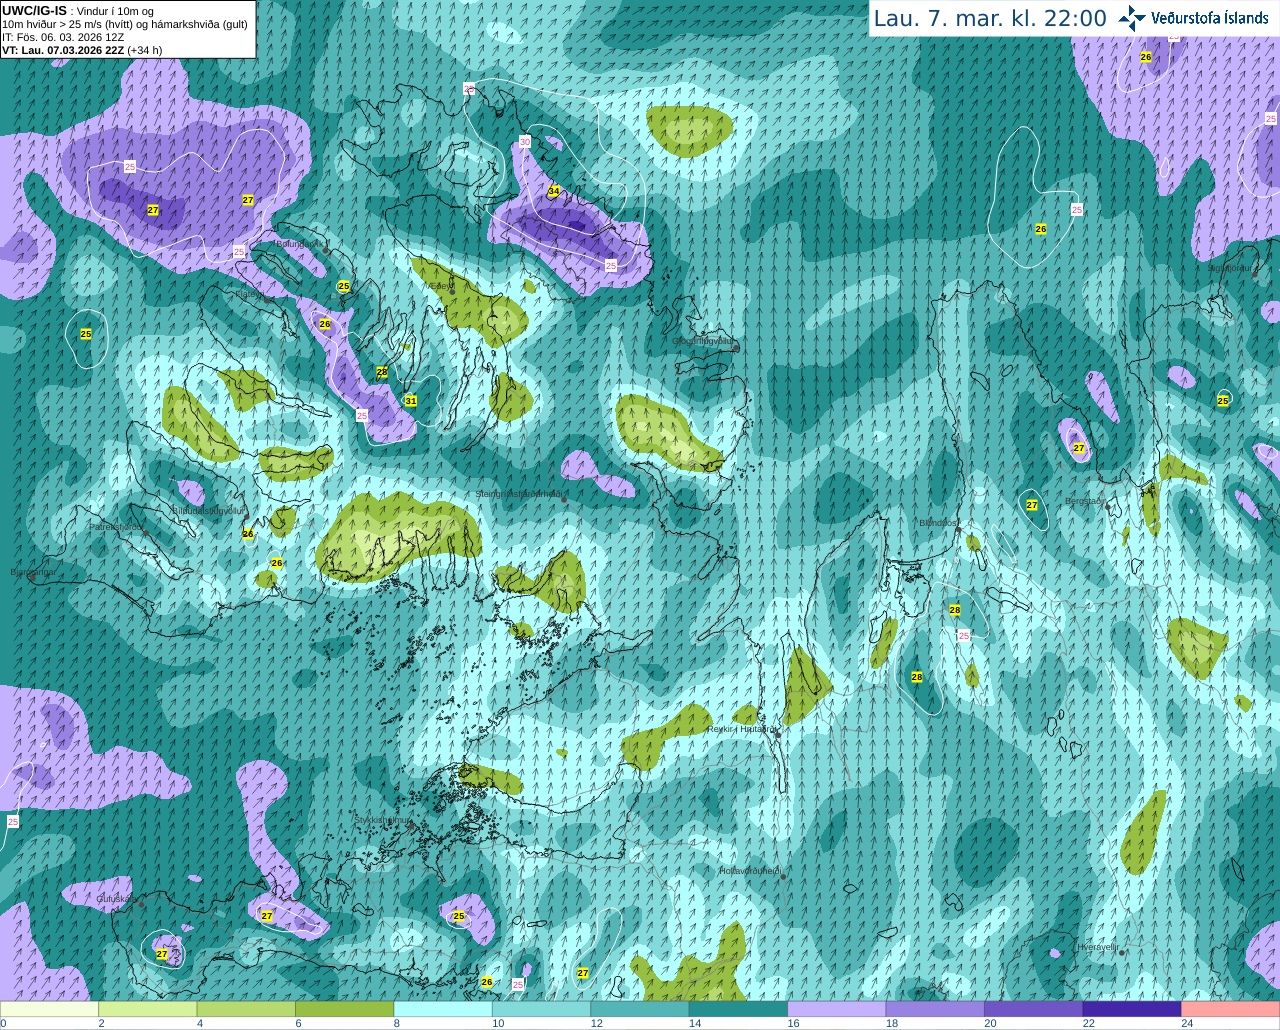Pick the dark indigo 22–24 m/s legend swatch
This screenshot has height=1030, width=1280.
[1132, 1009]
